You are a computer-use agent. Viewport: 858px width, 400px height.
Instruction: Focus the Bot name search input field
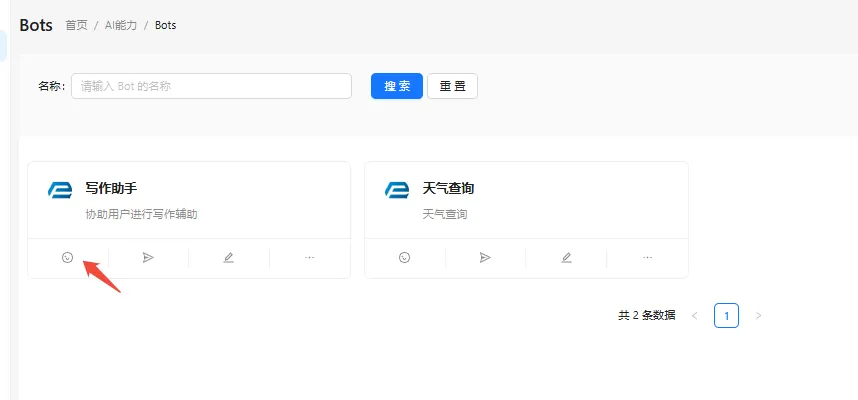click(211, 86)
